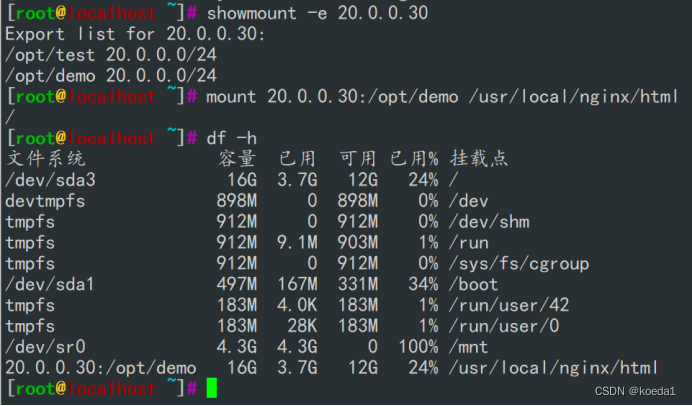Click the '容量' column header
692x406 pixels.
point(237,158)
